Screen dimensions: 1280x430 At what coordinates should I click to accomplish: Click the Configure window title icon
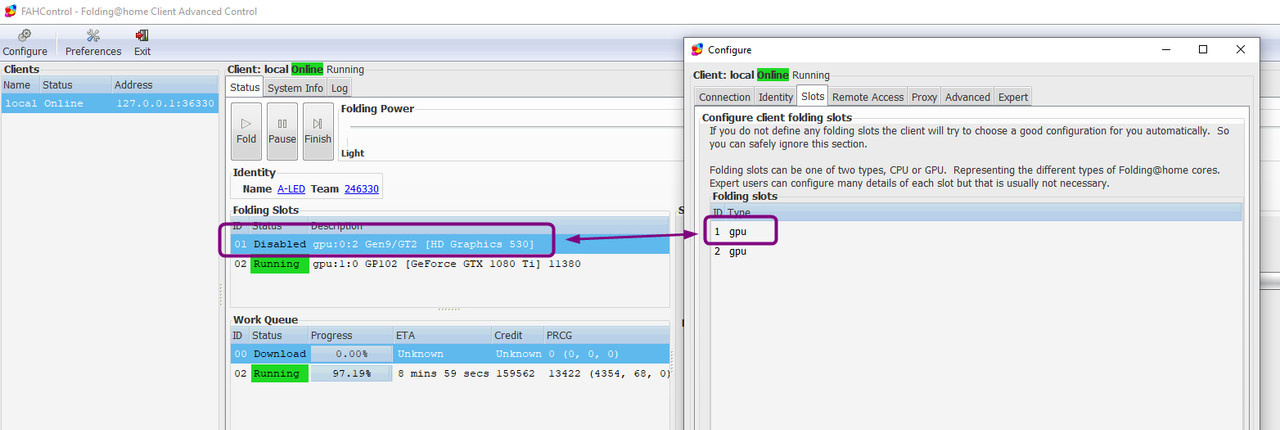[x=697, y=49]
